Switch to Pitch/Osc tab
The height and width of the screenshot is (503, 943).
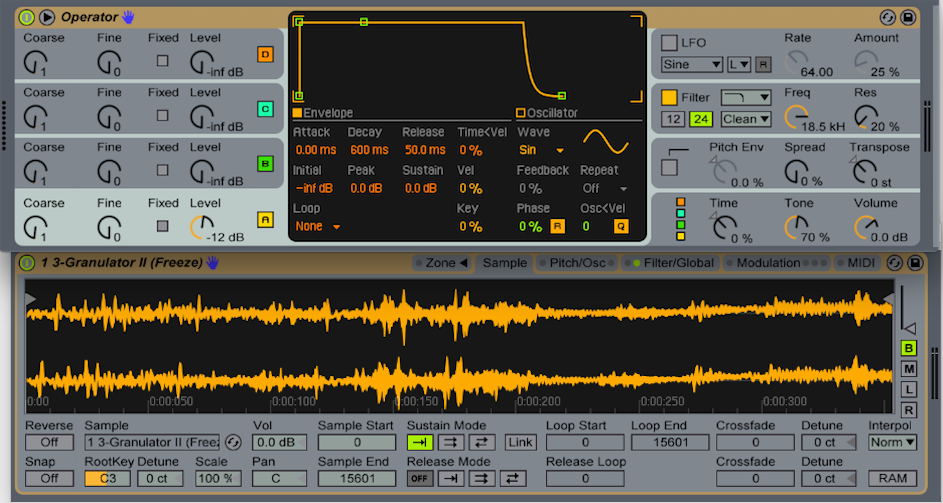[x=576, y=263]
